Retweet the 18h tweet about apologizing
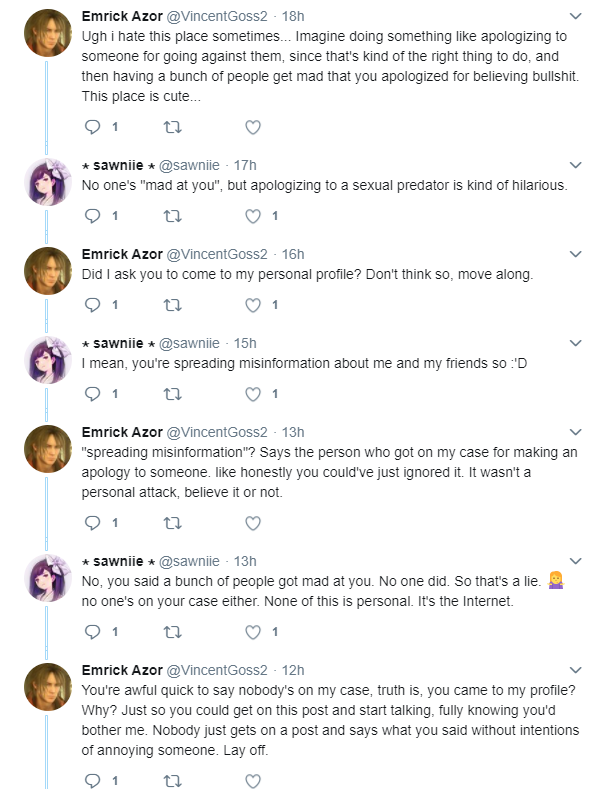This screenshot has width=602, height=789. coord(173,127)
